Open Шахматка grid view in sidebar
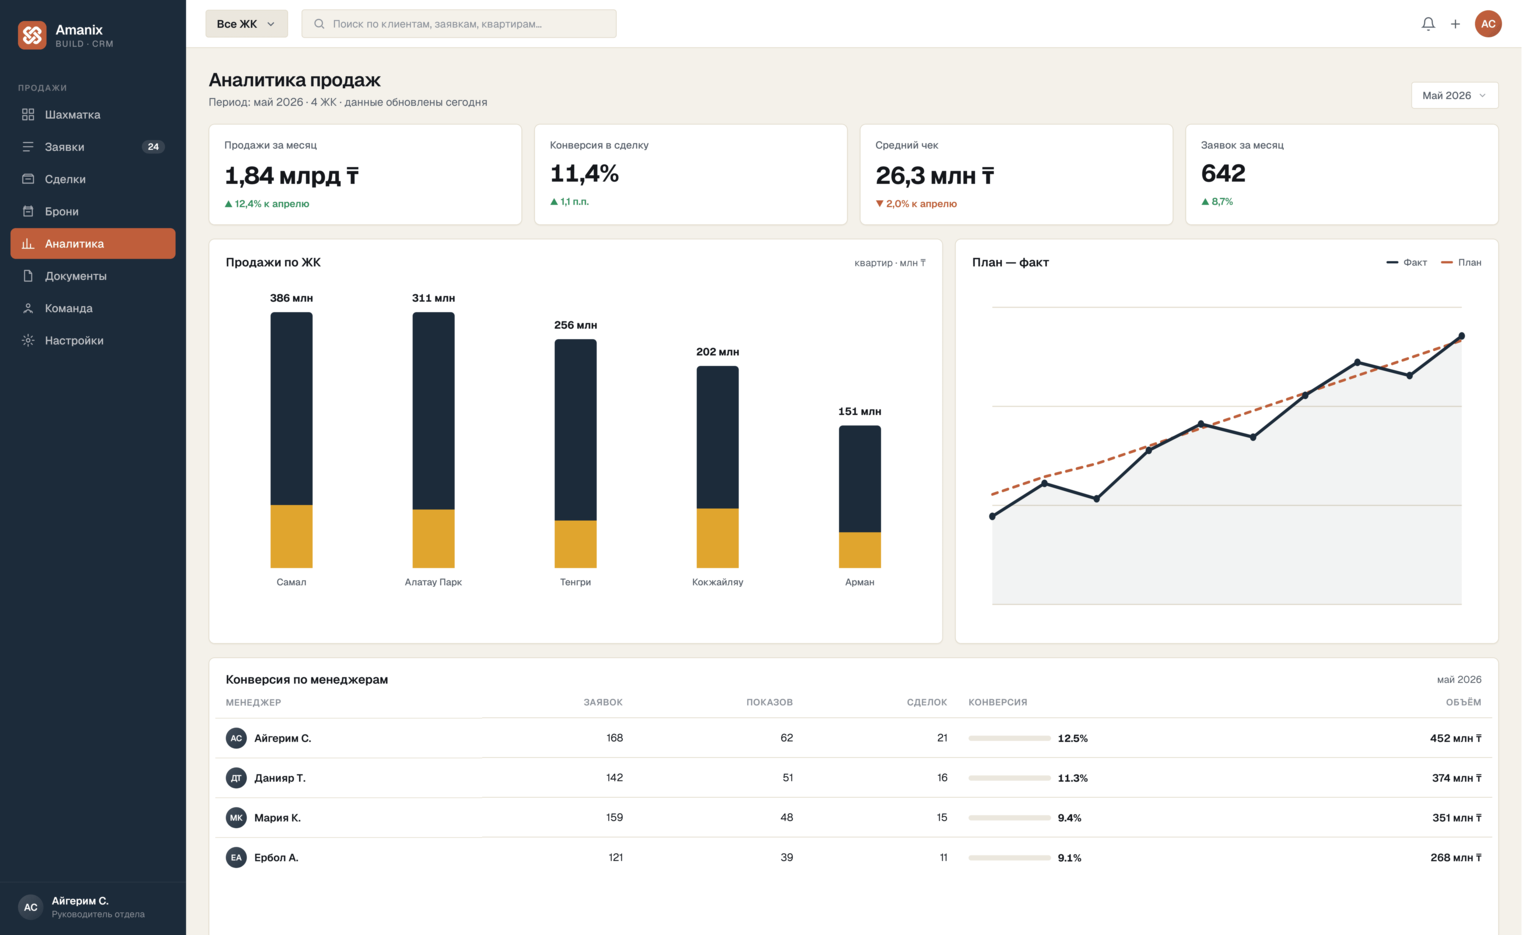The width and height of the screenshot is (1523, 935). coord(93,115)
